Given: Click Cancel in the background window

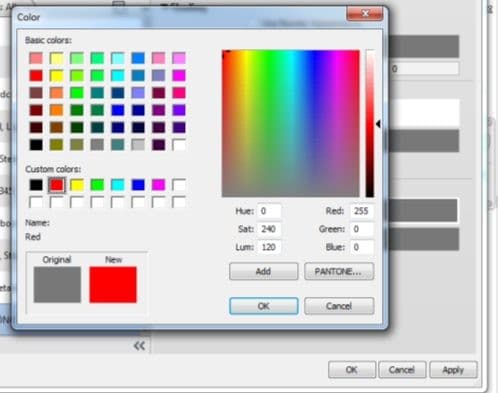Looking at the screenshot, I should click(x=402, y=370).
